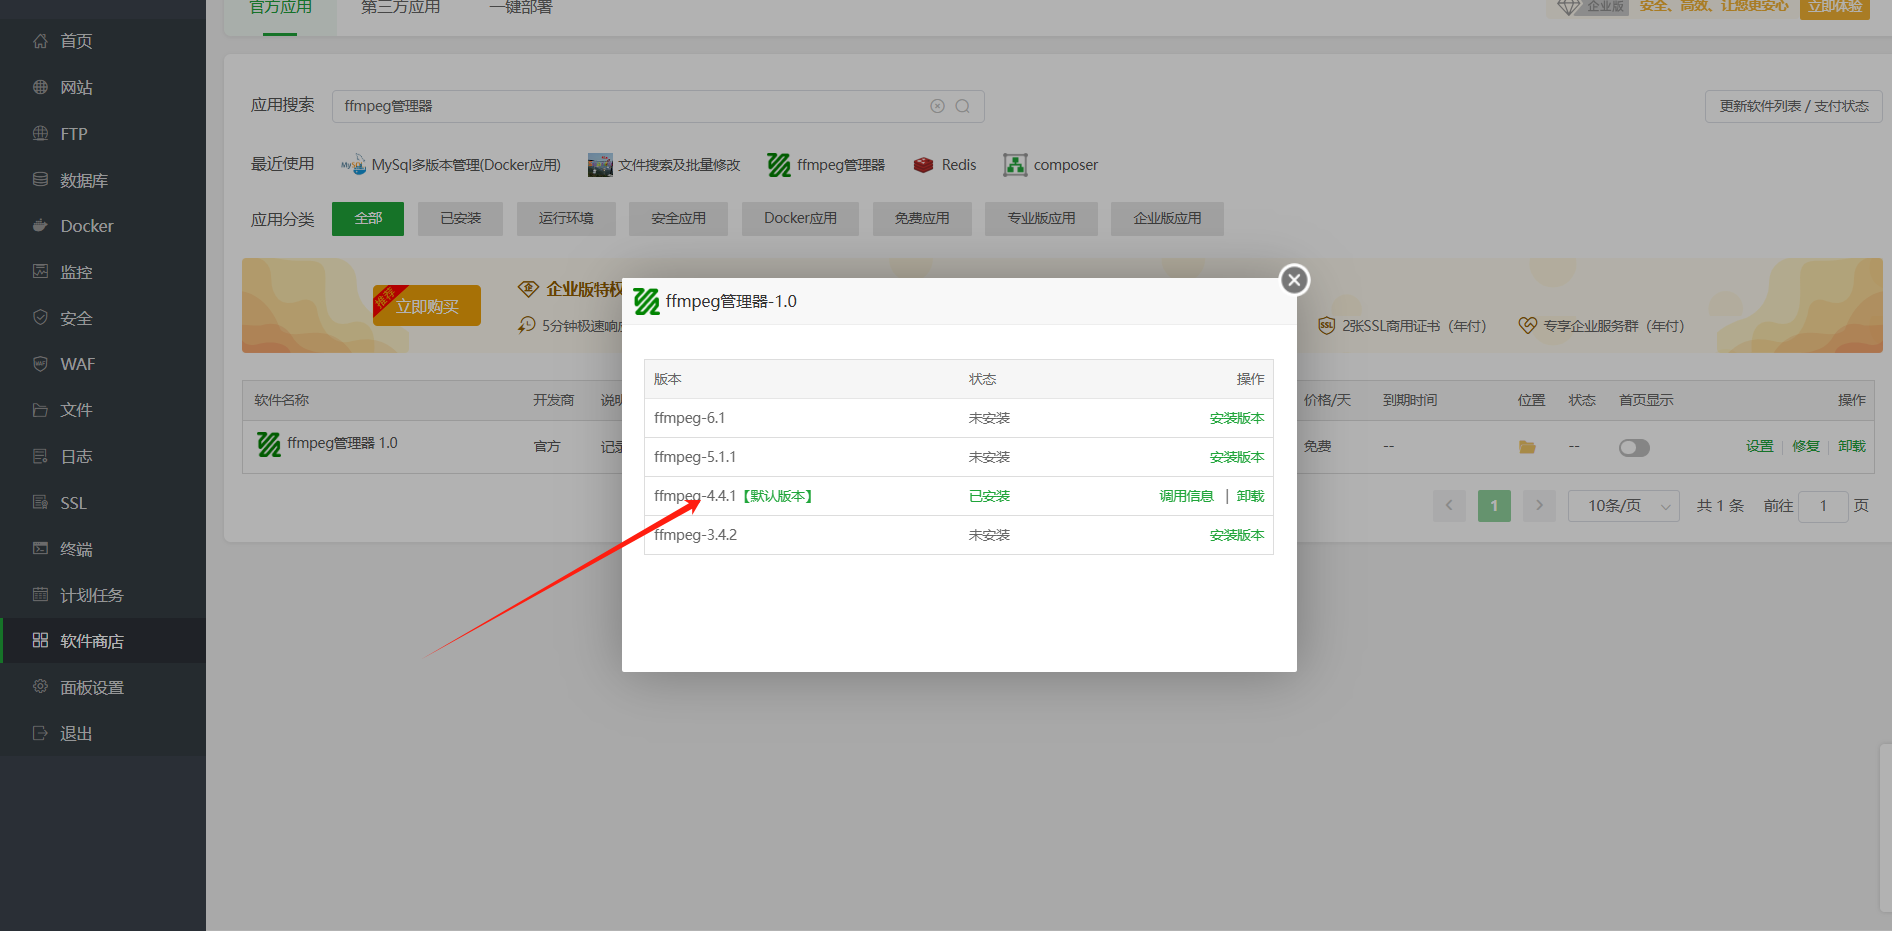Switch to the 第三方应用 tab
Screen dimensions: 1892x931
pyautogui.click(x=400, y=8)
